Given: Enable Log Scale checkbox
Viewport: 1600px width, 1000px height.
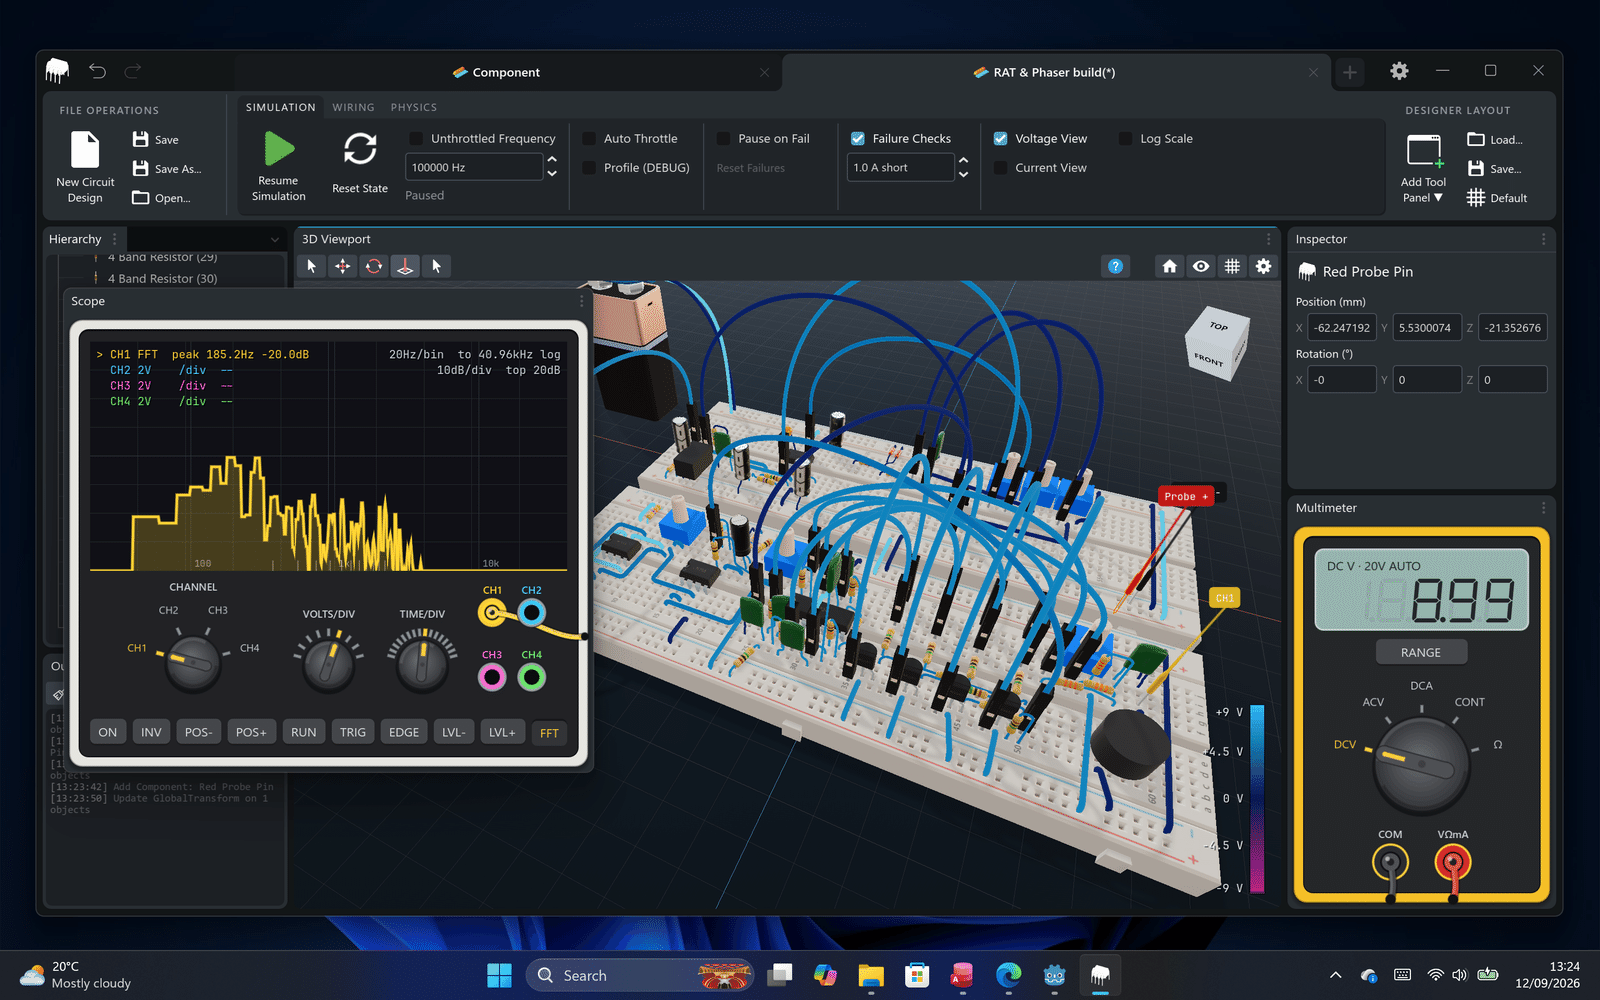Looking at the screenshot, I should tap(1125, 139).
